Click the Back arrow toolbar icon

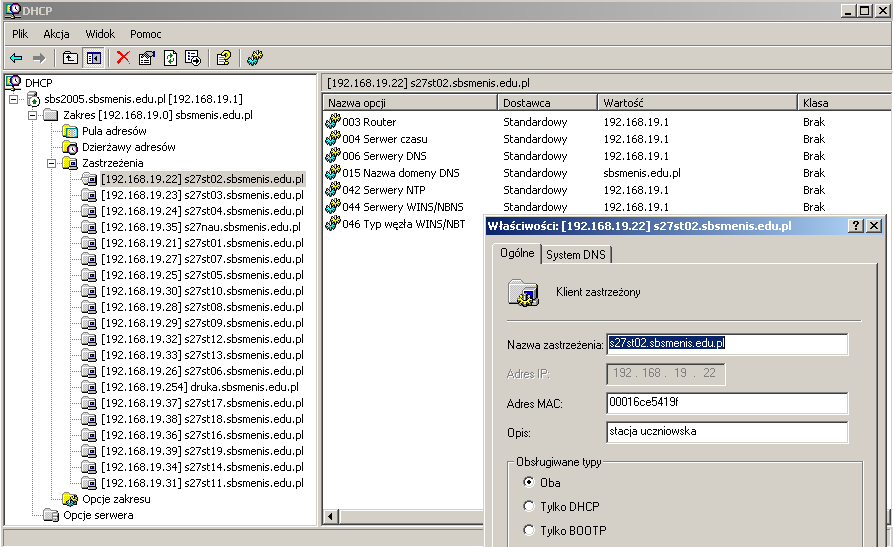pyautogui.click(x=16, y=58)
